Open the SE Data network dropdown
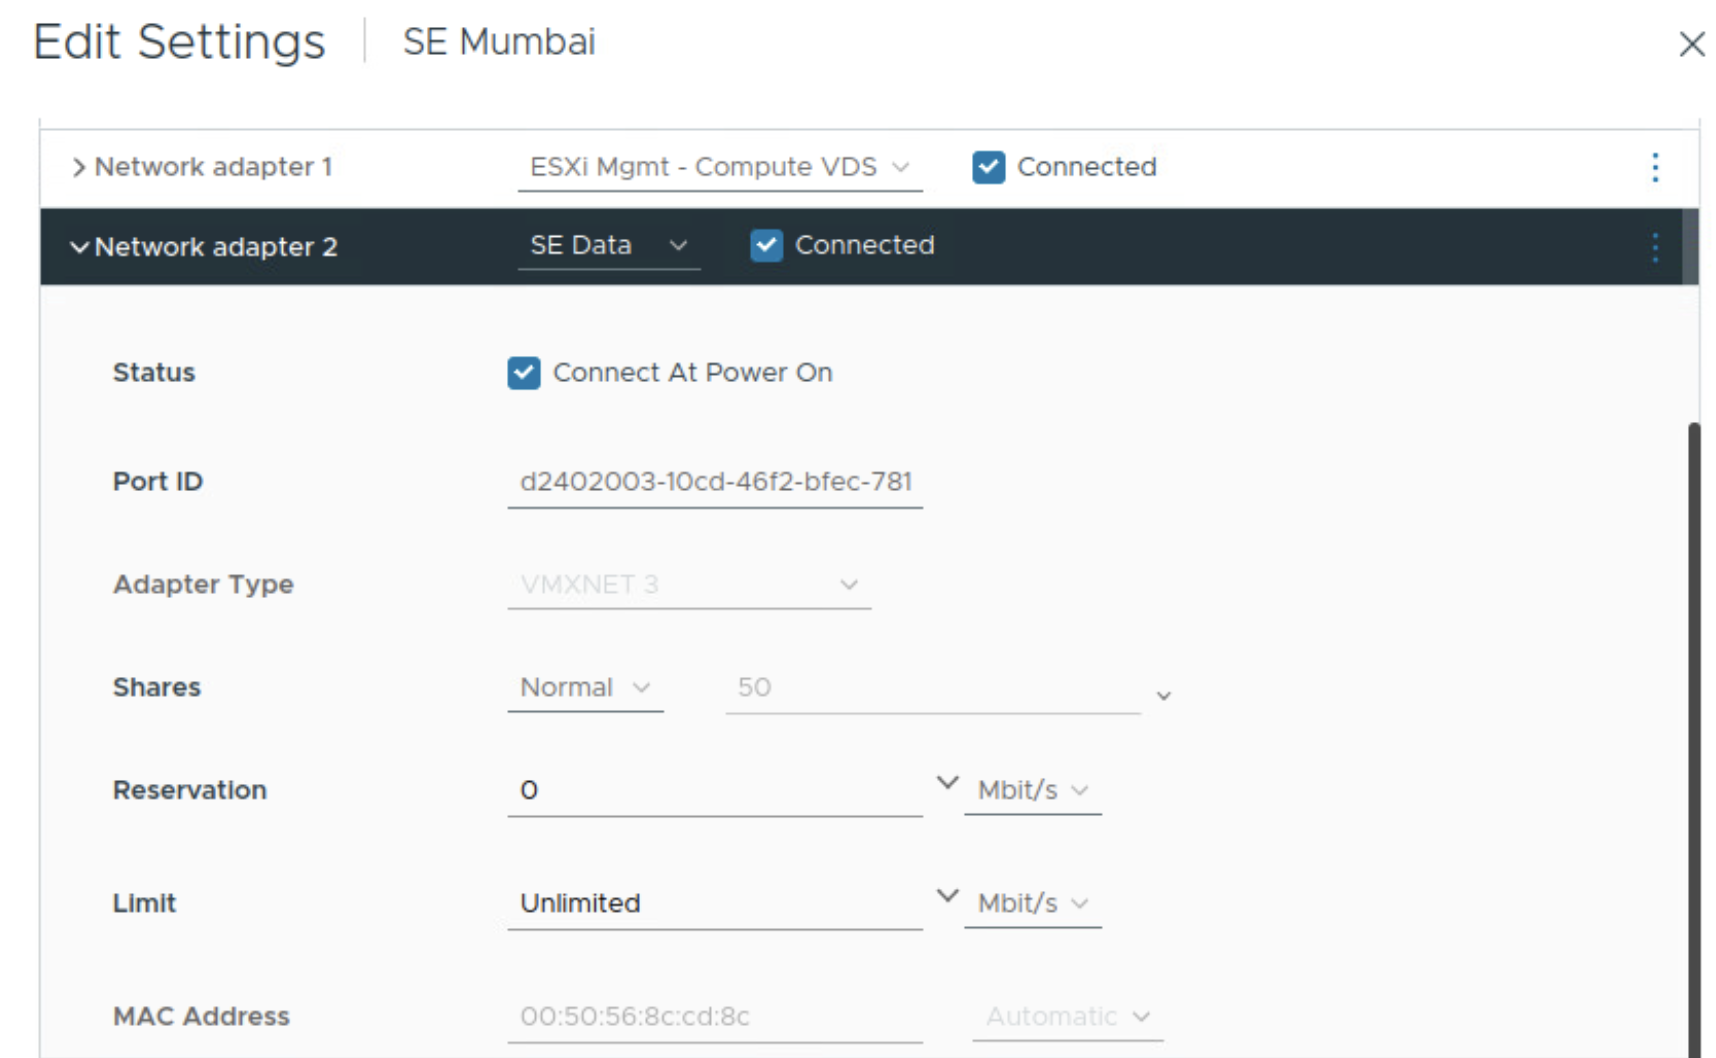 [x=608, y=246]
